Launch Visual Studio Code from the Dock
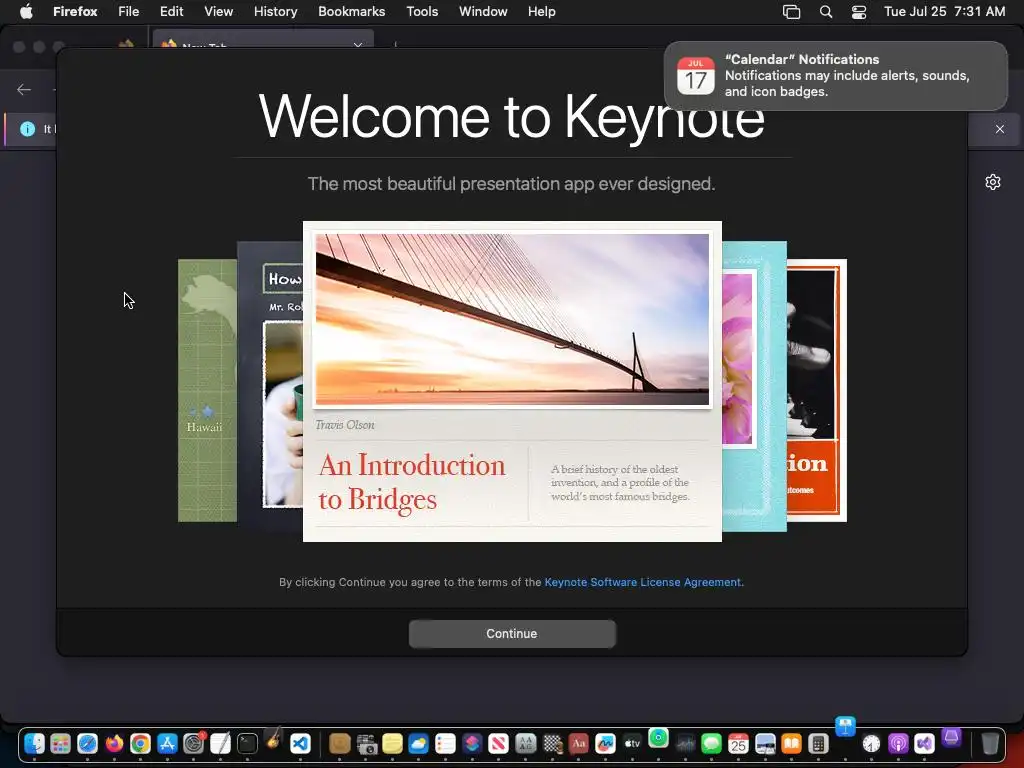The height and width of the screenshot is (768, 1024). pyautogui.click(x=300, y=743)
